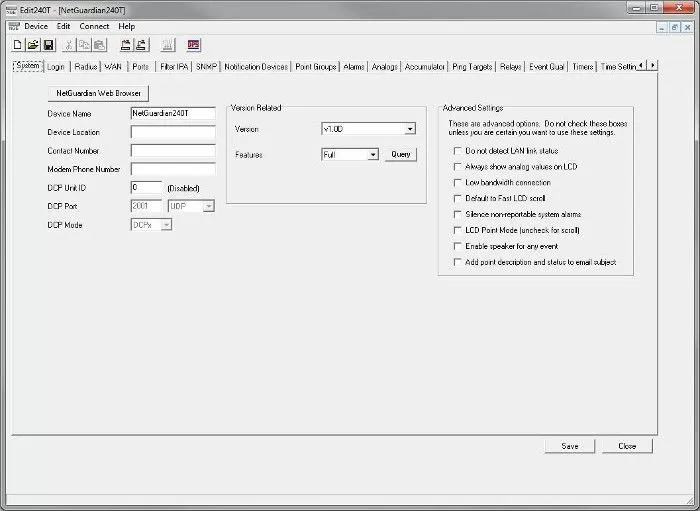This screenshot has height=511, width=700.
Task: Click the Open folder toolbar icon
Action: pos(33,45)
